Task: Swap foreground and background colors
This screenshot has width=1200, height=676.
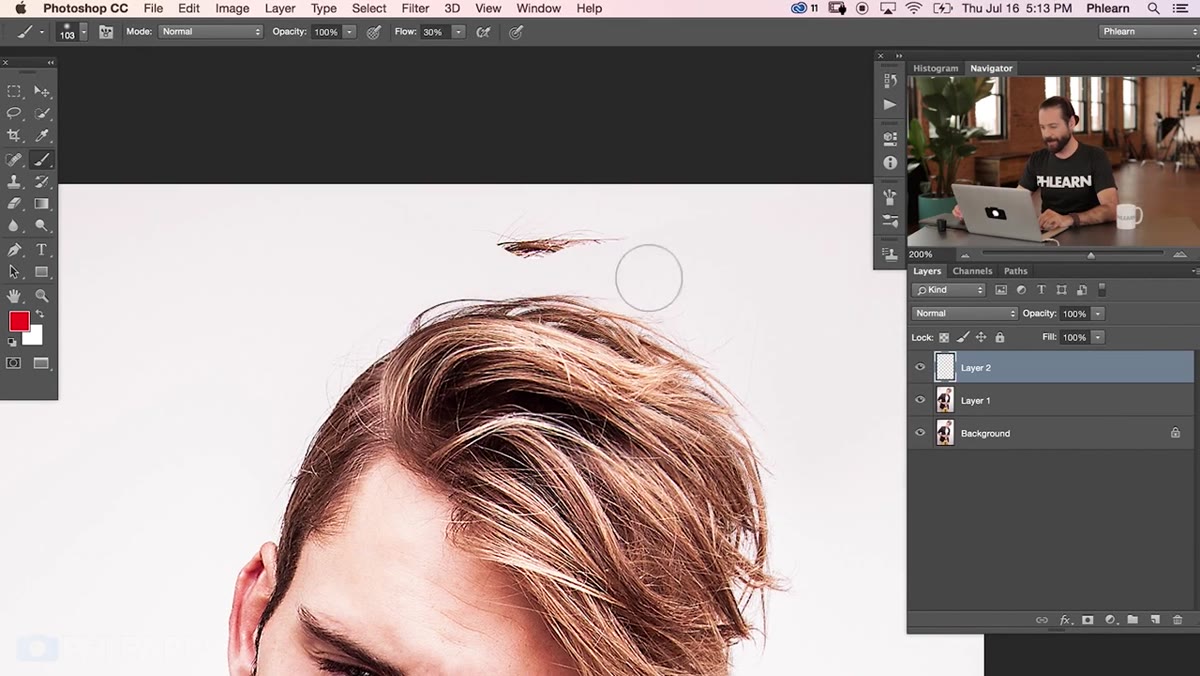Action: pos(40,314)
